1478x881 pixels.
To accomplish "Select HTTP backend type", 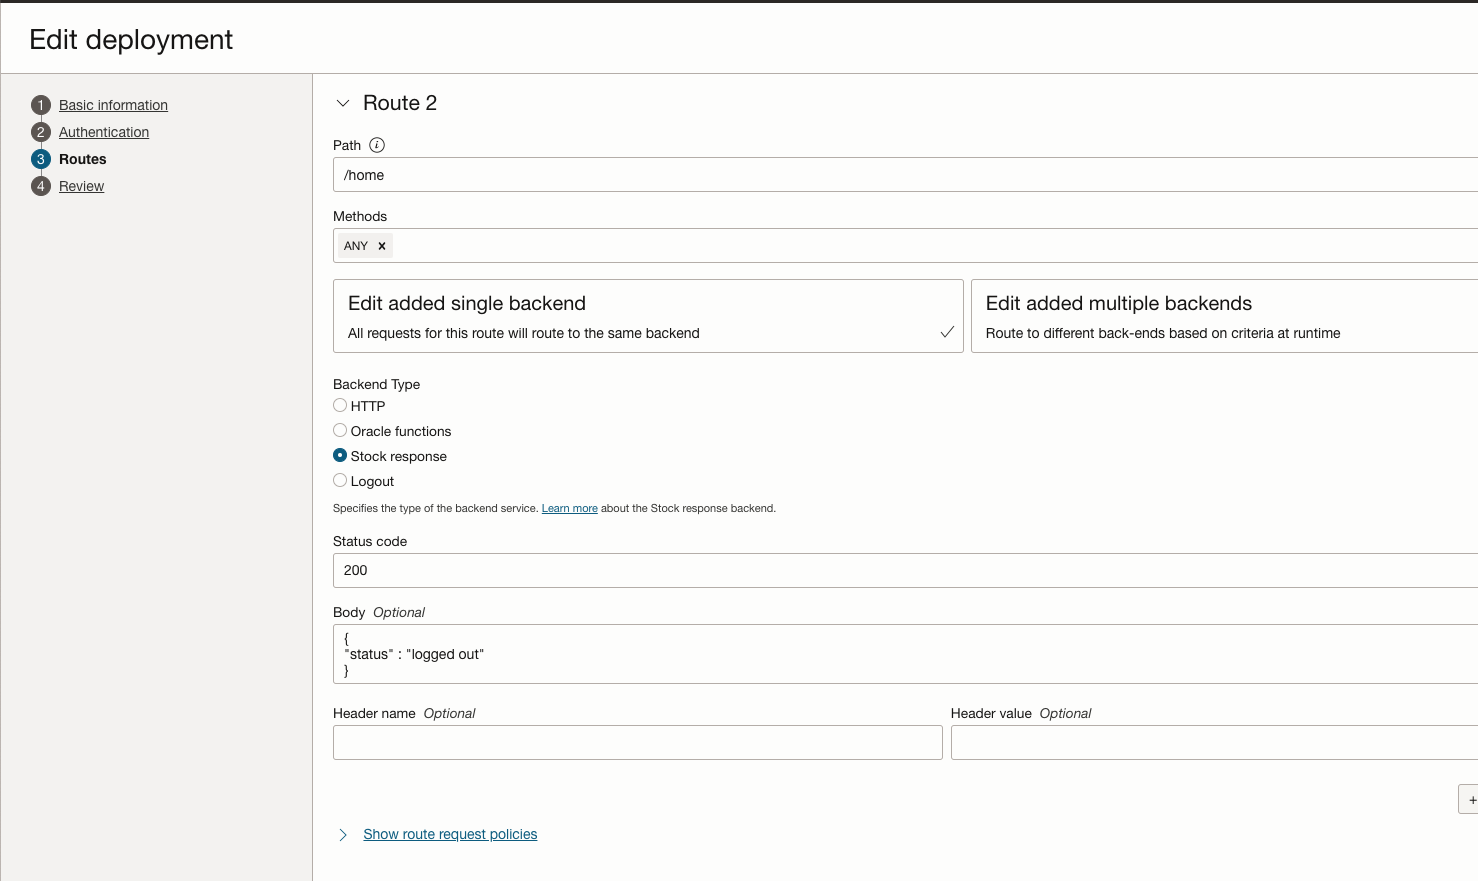I will [x=340, y=406].
